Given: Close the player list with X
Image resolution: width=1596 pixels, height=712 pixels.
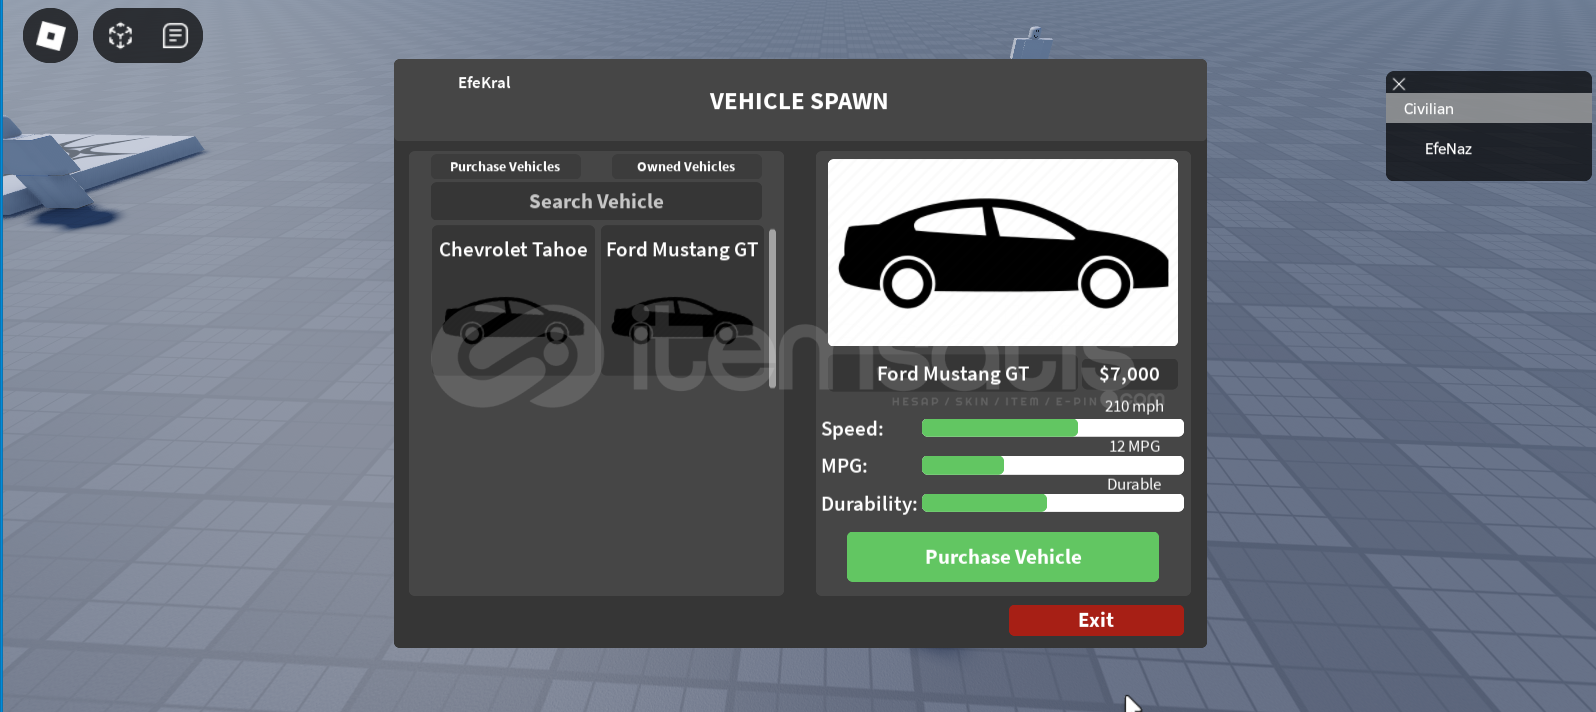Looking at the screenshot, I should point(1399,84).
